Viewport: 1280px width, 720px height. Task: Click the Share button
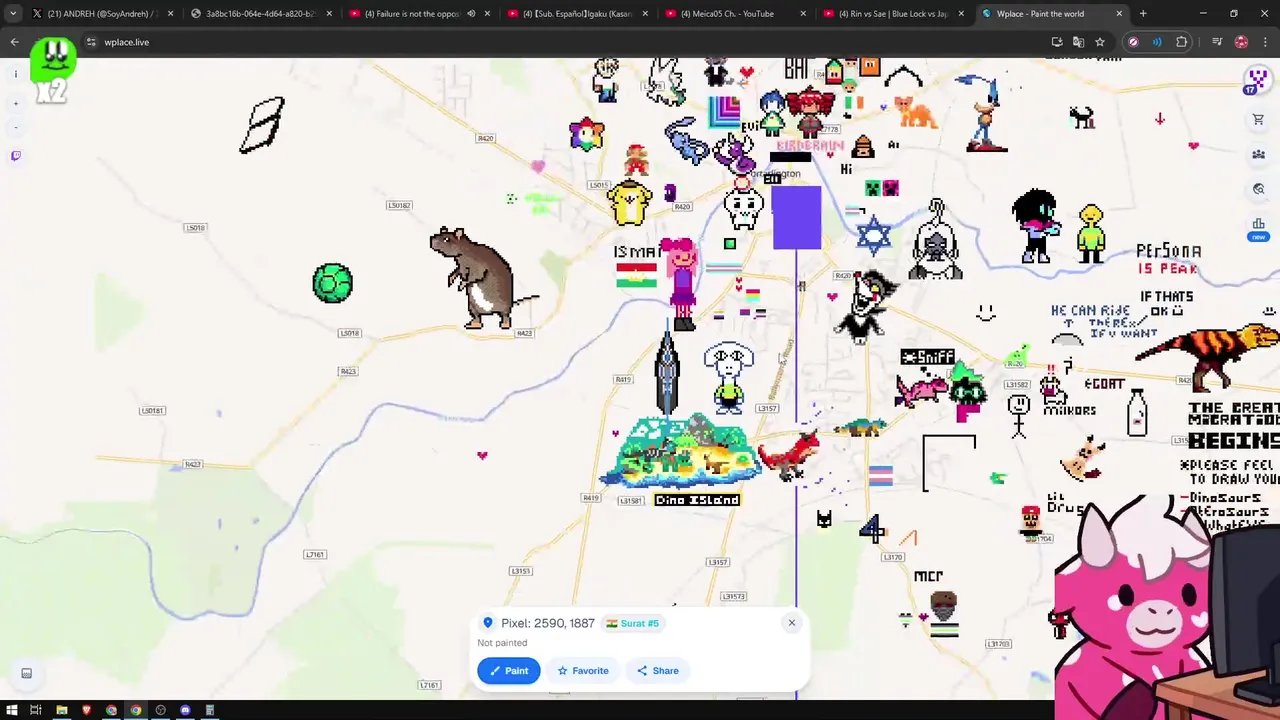click(x=658, y=671)
